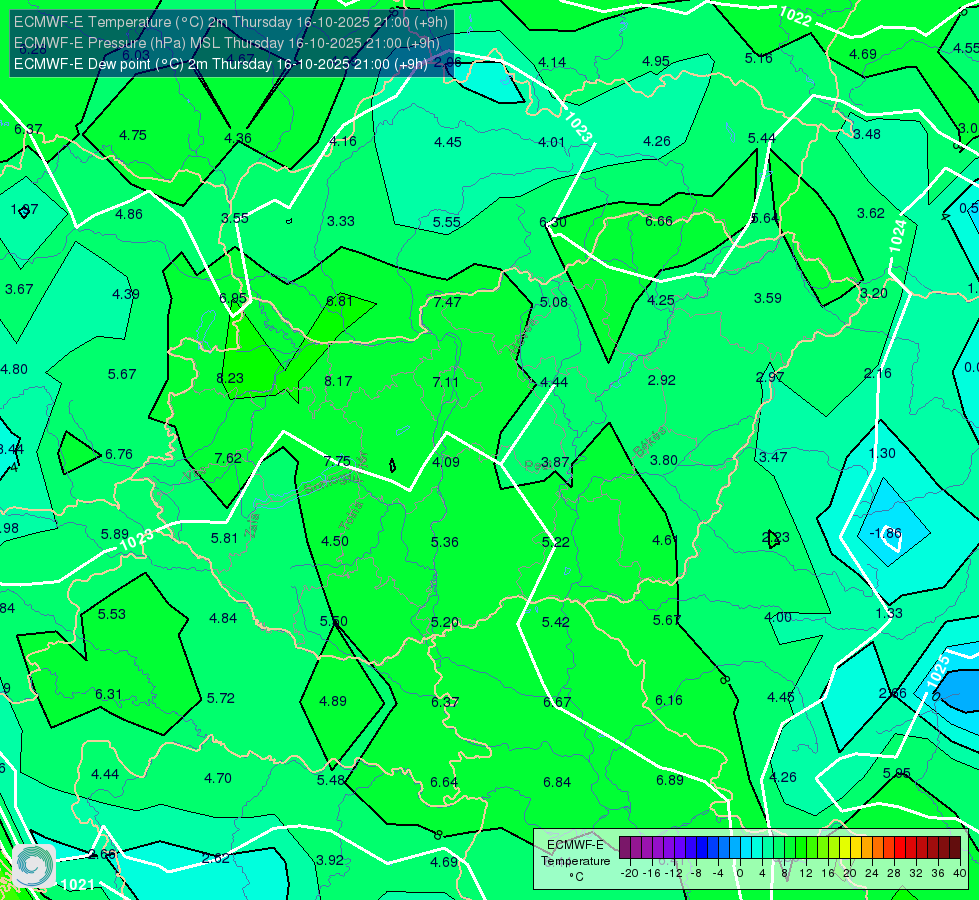Click the 1.30 dew point value
This screenshot has height=900, width=979.
[882, 453]
